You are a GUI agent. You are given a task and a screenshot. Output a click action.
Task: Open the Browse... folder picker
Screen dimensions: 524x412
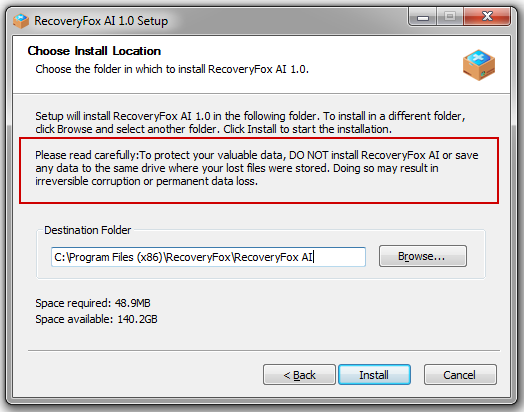423,256
